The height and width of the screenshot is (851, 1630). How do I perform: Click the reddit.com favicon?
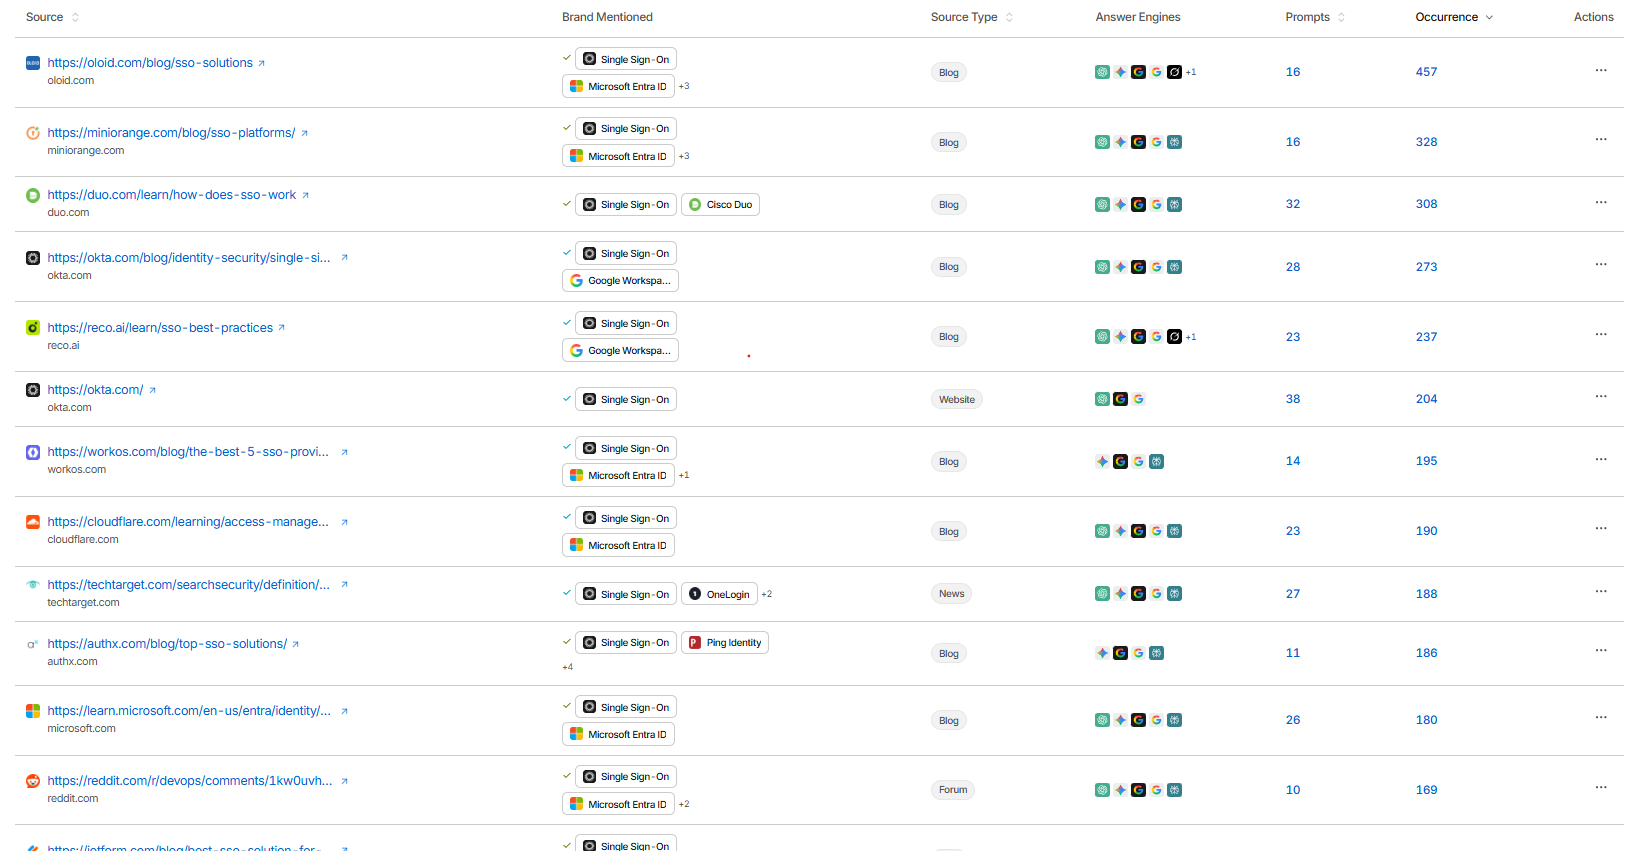tap(33, 781)
